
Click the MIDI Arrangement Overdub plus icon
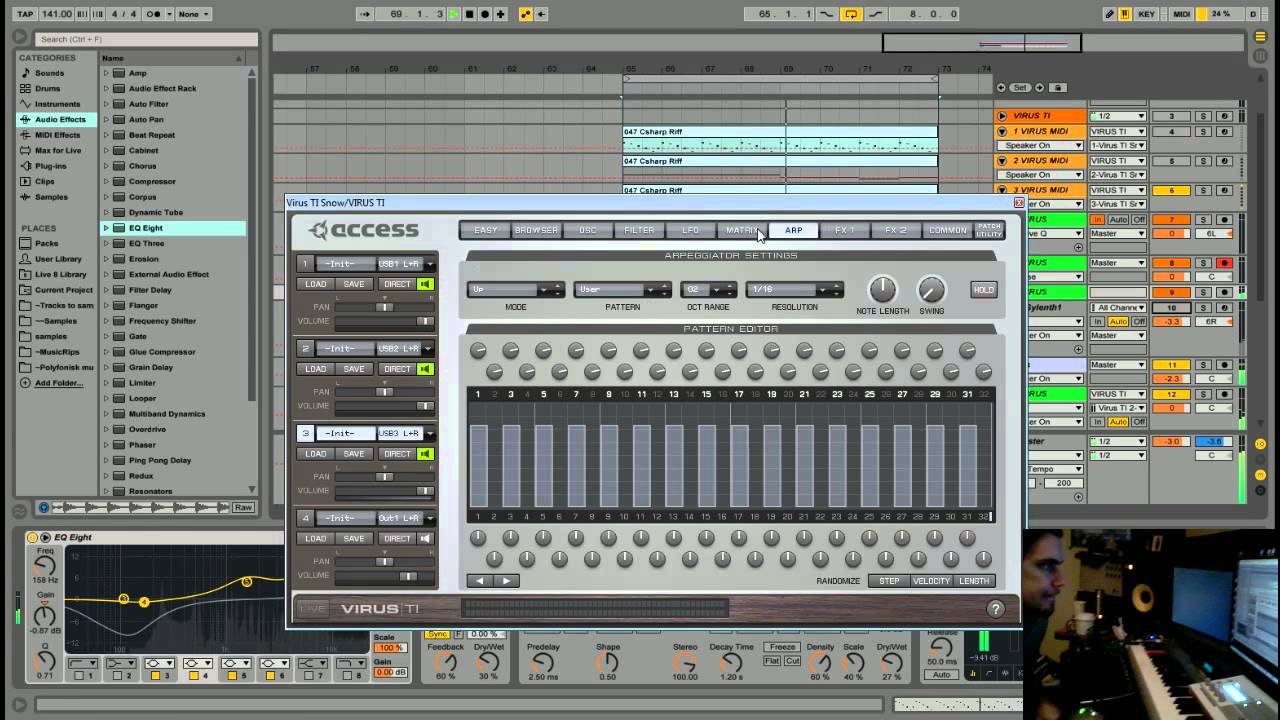[x=500, y=14]
